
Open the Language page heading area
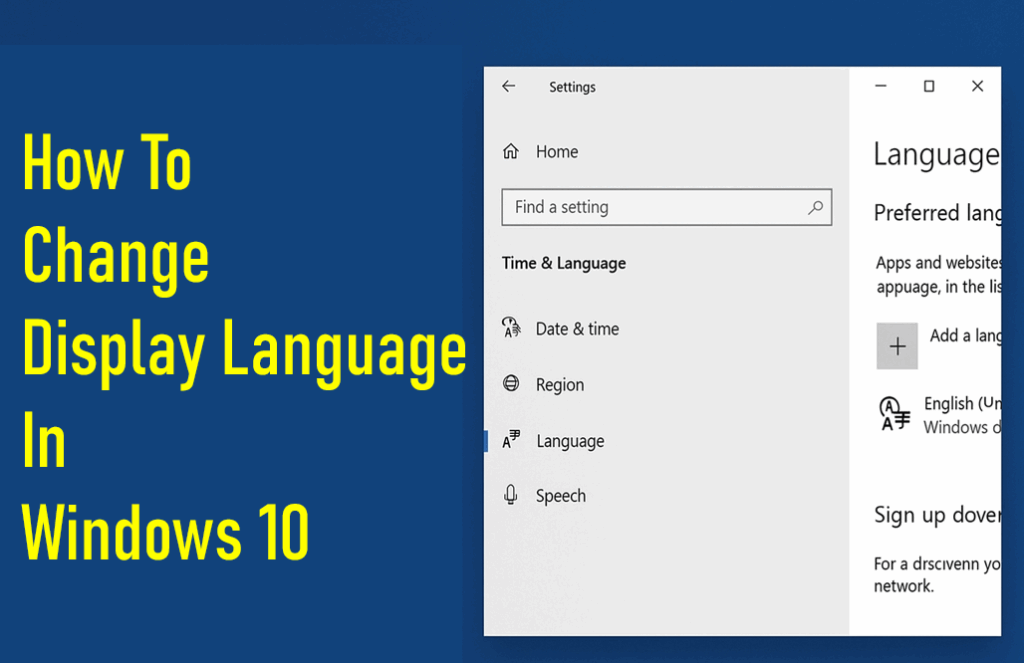934,155
